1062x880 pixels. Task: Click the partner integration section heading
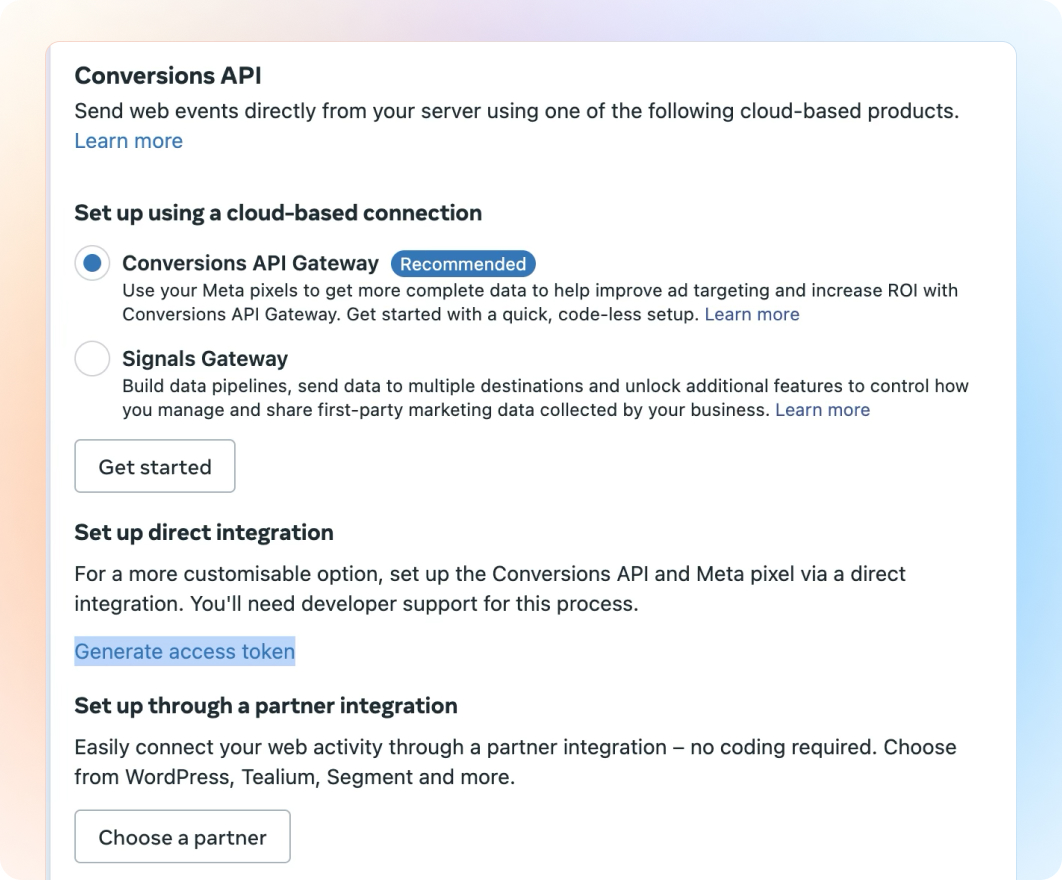(x=266, y=706)
